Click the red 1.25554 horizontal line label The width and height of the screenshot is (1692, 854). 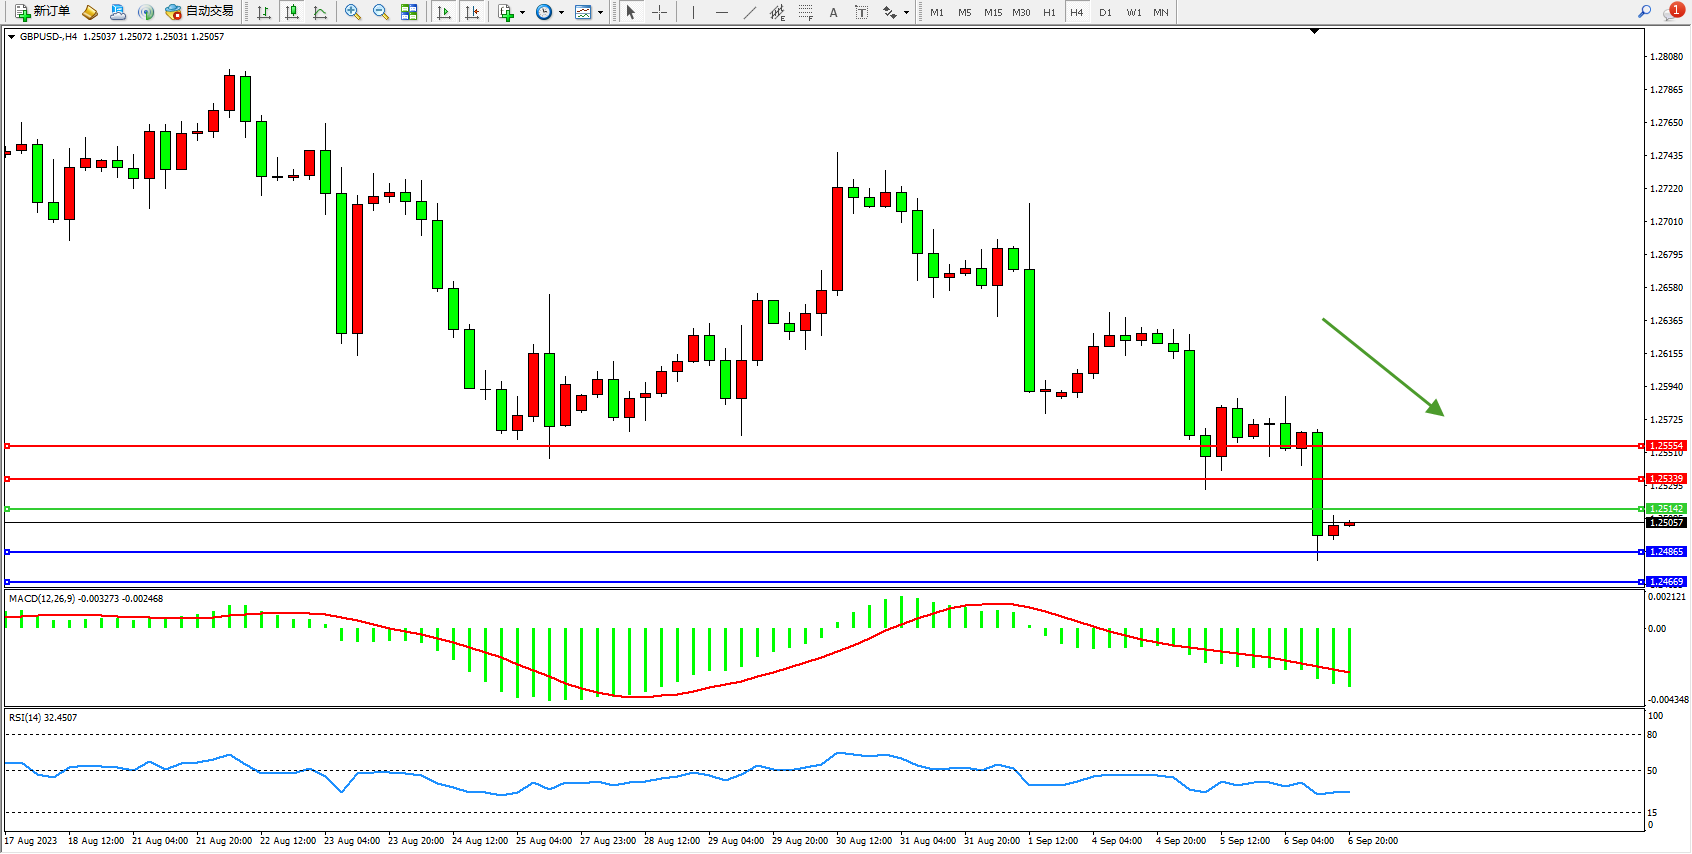(1666, 446)
